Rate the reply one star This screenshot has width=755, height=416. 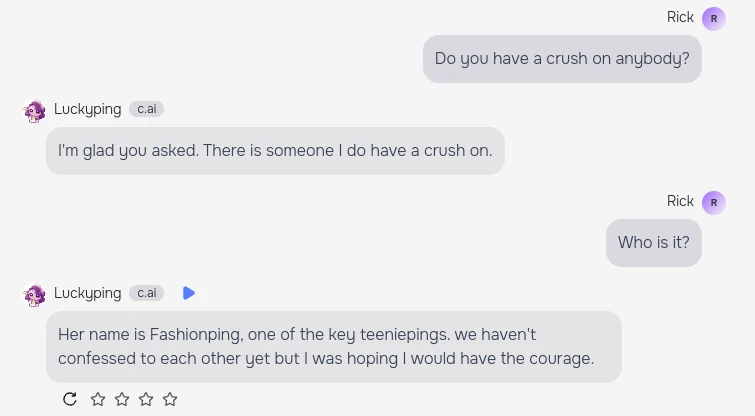(x=98, y=399)
